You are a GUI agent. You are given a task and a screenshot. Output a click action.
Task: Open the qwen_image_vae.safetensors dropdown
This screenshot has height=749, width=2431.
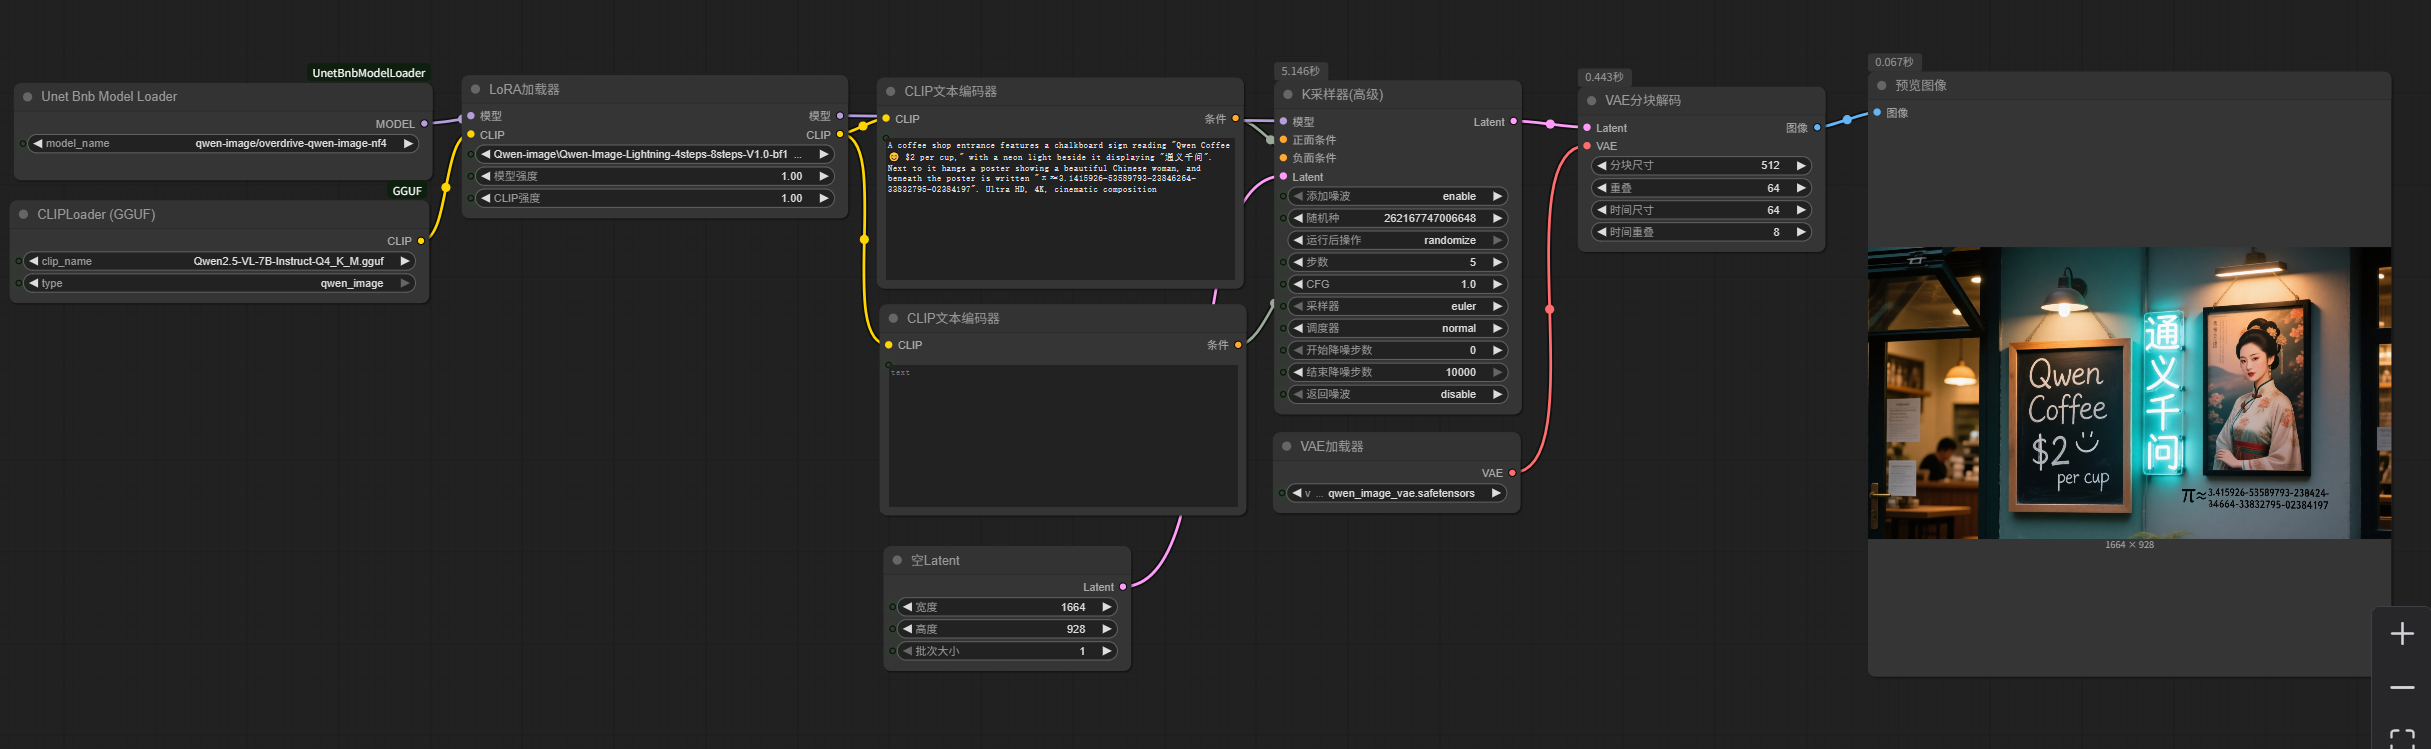tap(1398, 493)
